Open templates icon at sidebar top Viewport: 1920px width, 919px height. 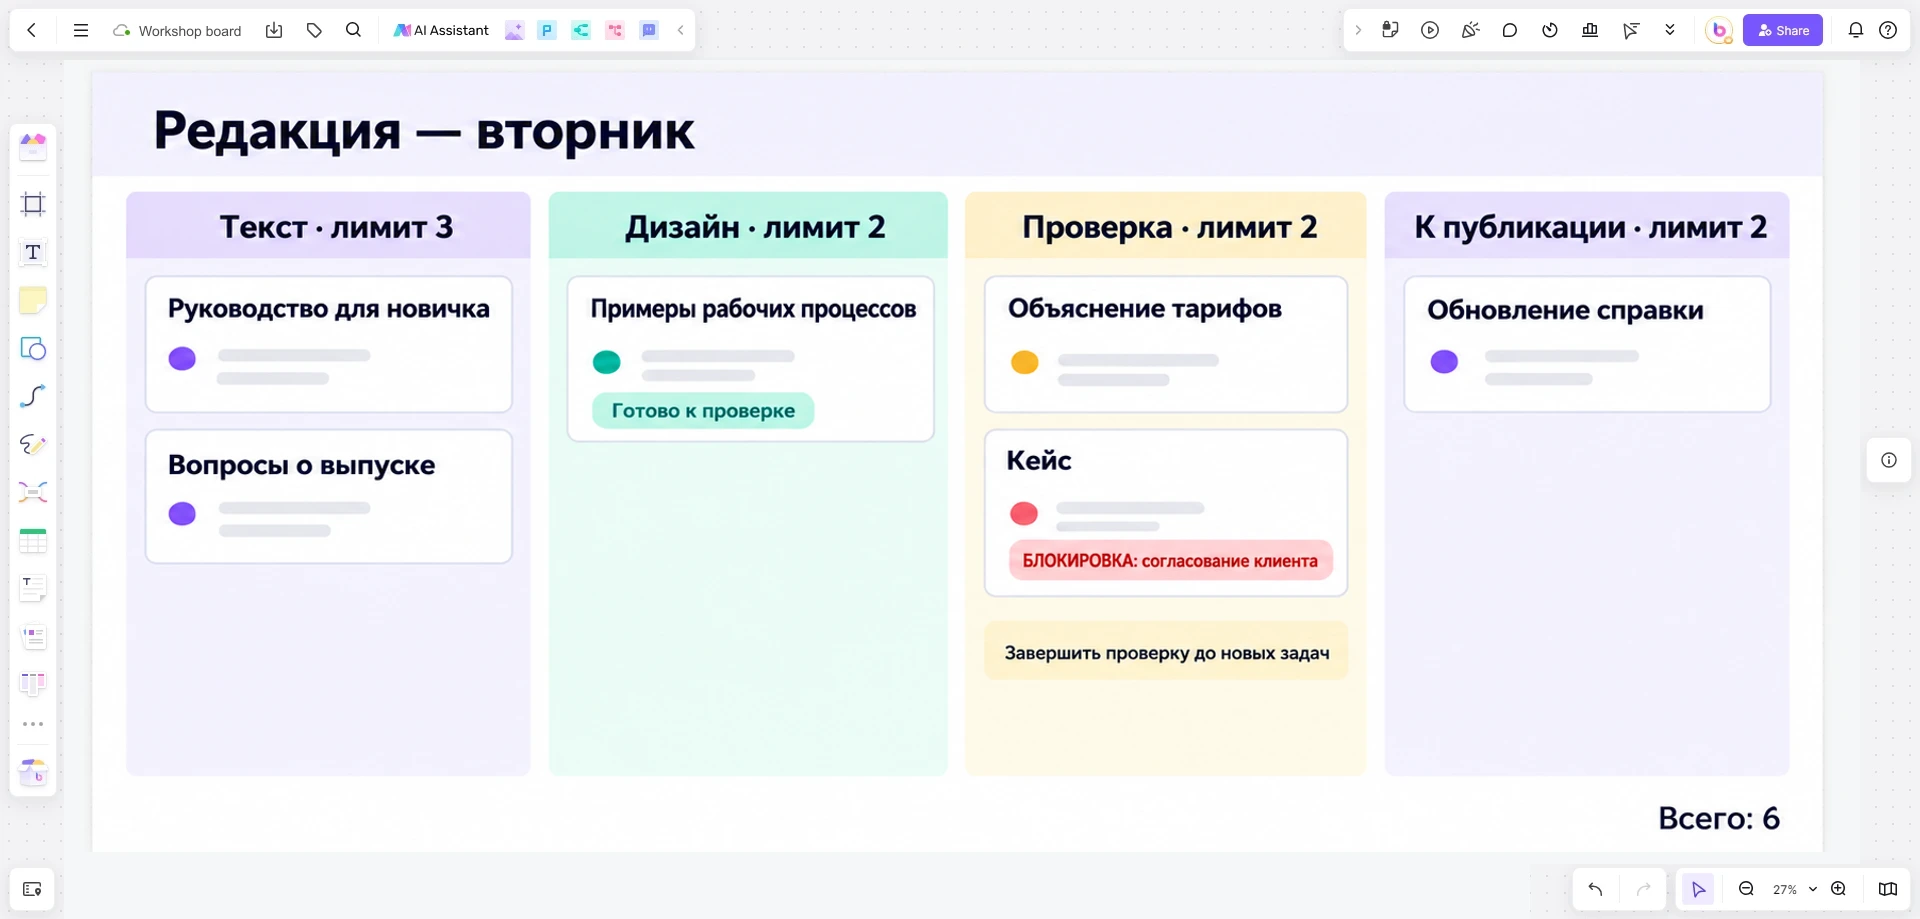[33, 146]
